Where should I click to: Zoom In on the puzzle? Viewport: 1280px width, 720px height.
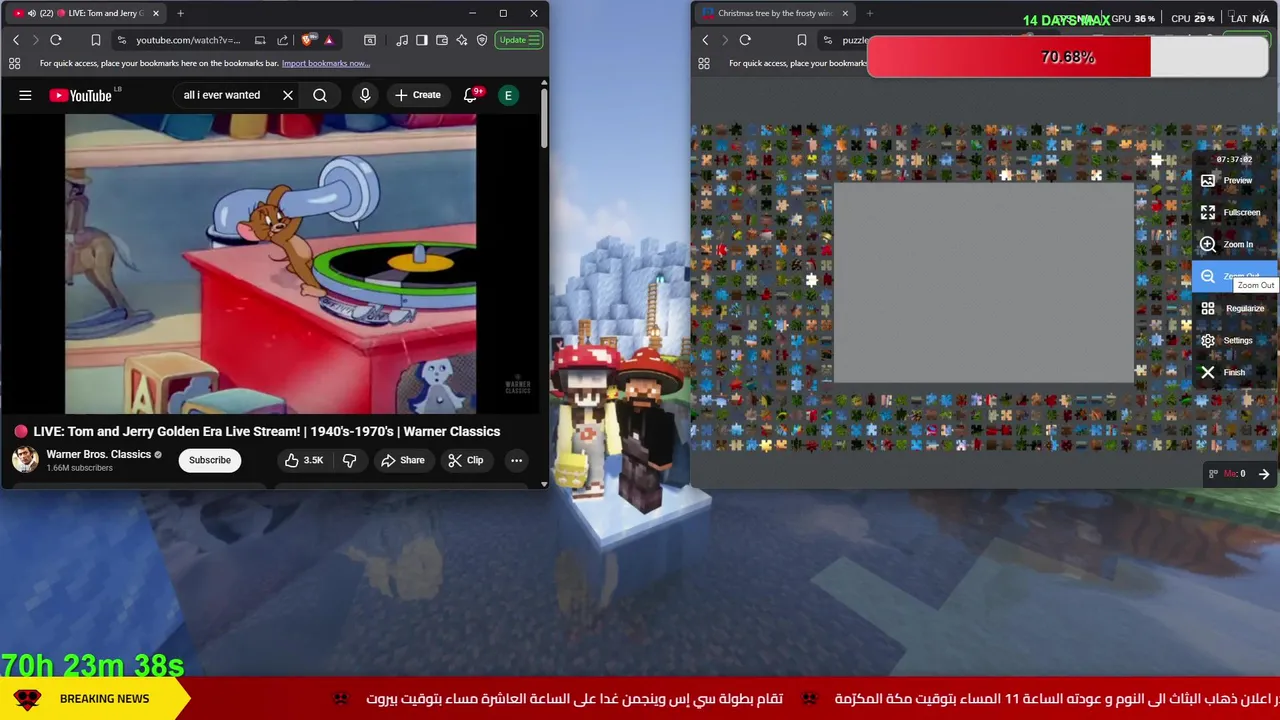click(1235, 244)
